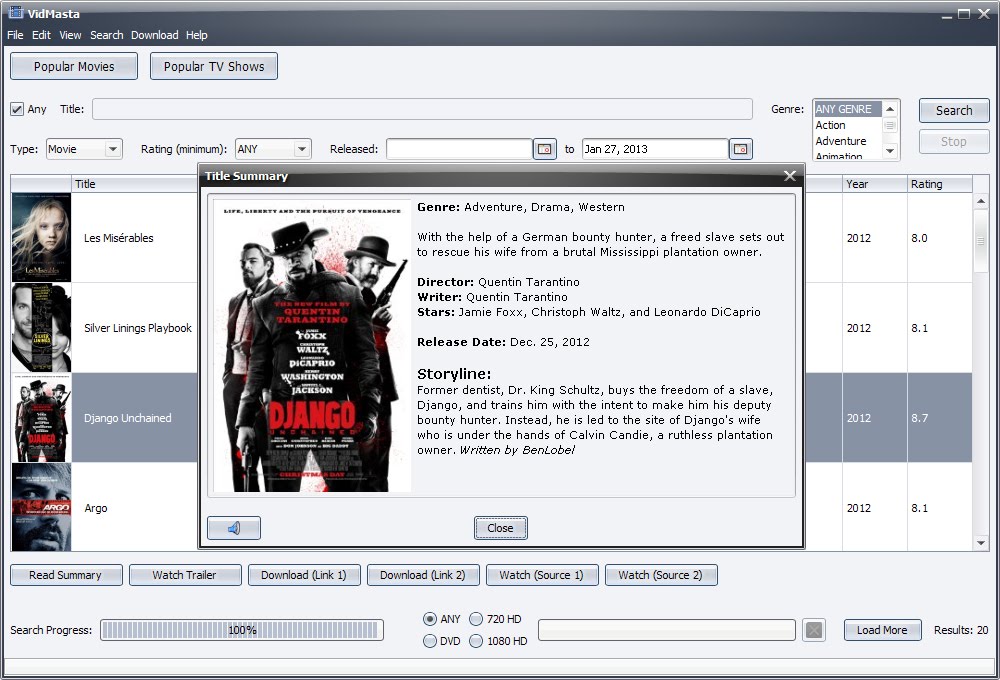Image resolution: width=1000 pixels, height=680 pixels.
Task: Open the Edit menu
Action: 41,35
